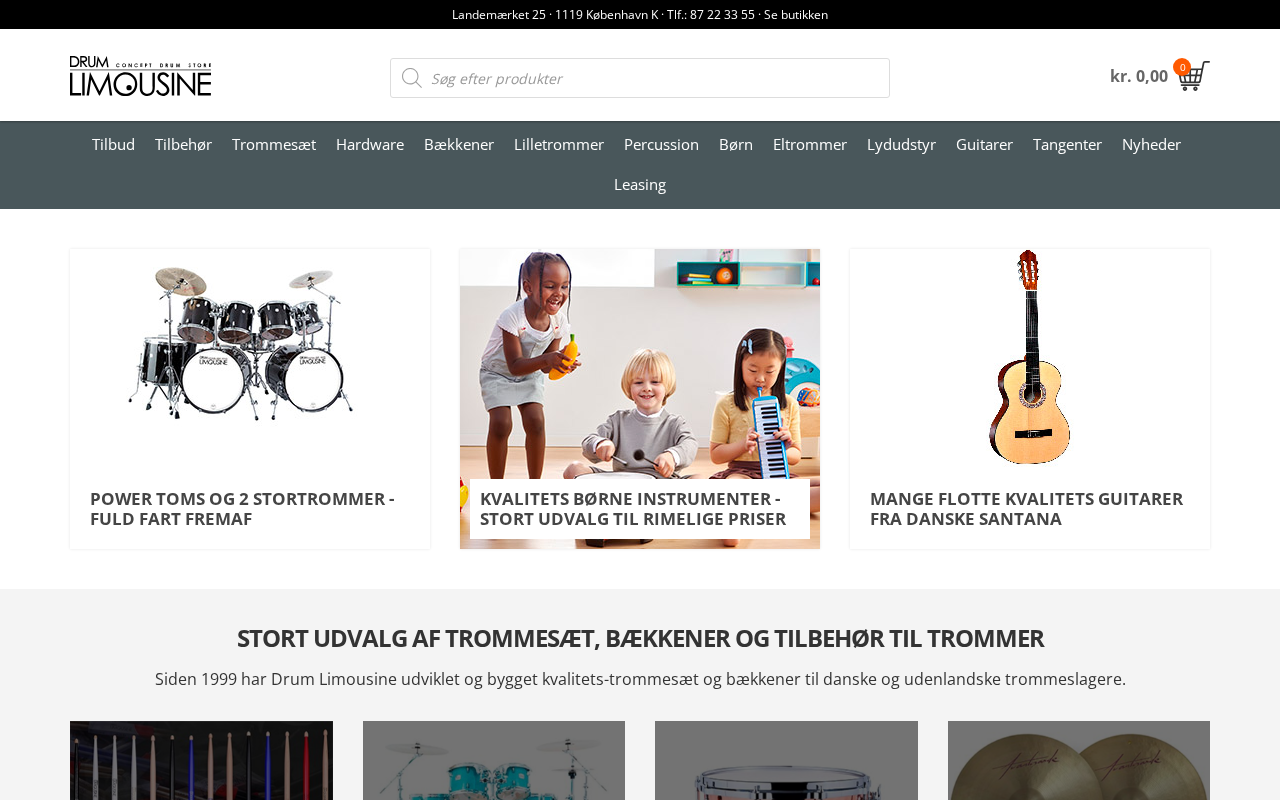
Task: Open the Eltrommer category
Action: coord(810,144)
